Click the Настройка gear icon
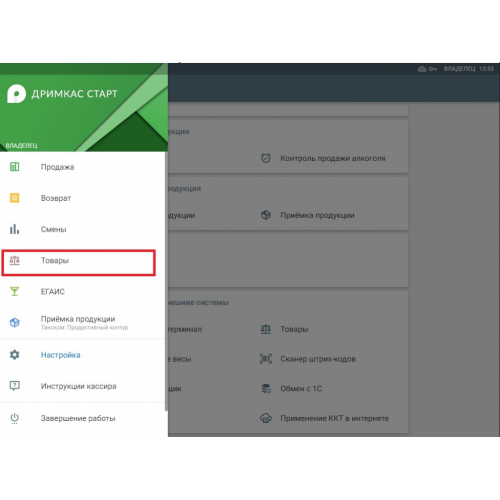Image resolution: width=500 pixels, height=500 pixels. tap(14, 355)
